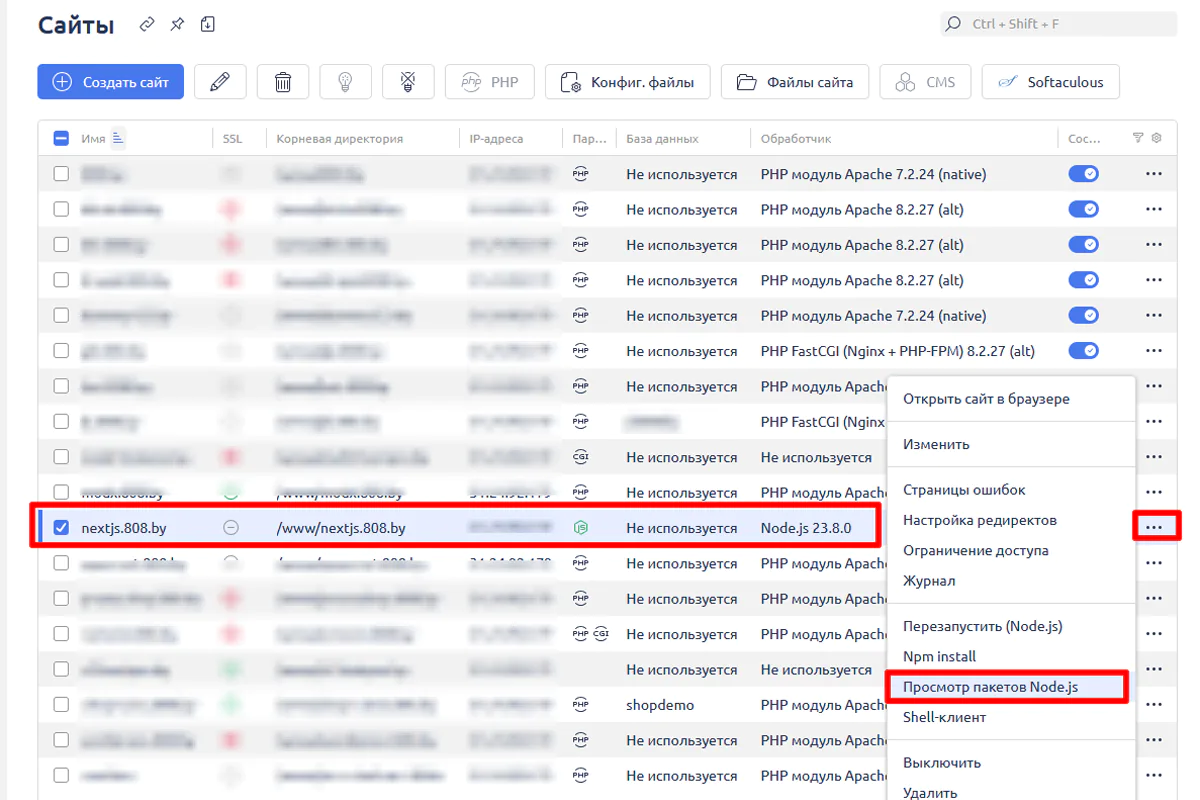Click the PHP icon in the shopdemo row
This screenshot has width=1200, height=800.
580,705
